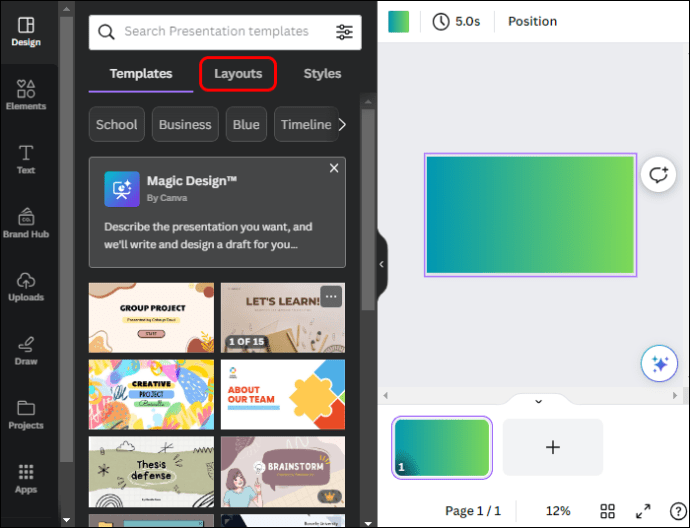This screenshot has width=690, height=528.
Task: Open the Text panel
Action: click(x=26, y=159)
